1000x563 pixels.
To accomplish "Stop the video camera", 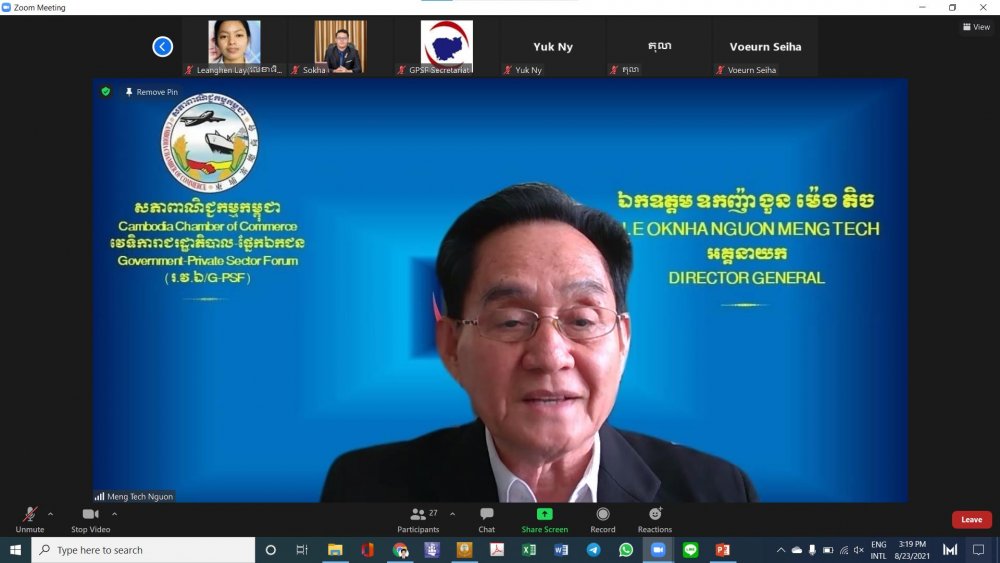I will pyautogui.click(x=90, y=518).
